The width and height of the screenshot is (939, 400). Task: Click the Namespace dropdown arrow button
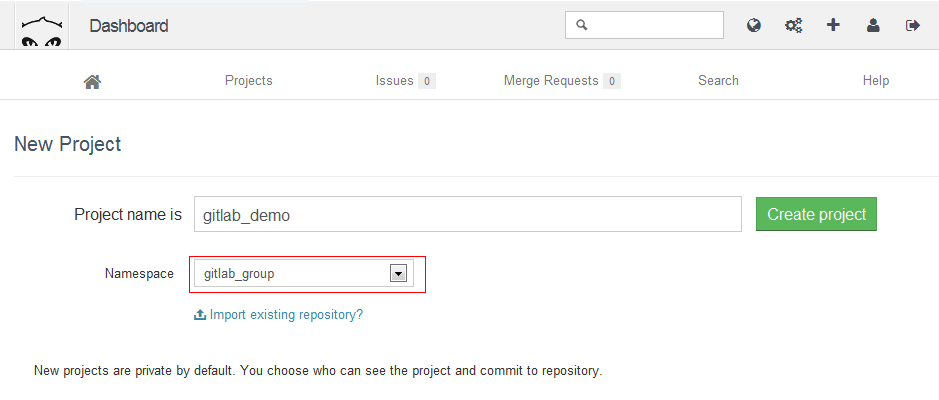pos(399,274)
